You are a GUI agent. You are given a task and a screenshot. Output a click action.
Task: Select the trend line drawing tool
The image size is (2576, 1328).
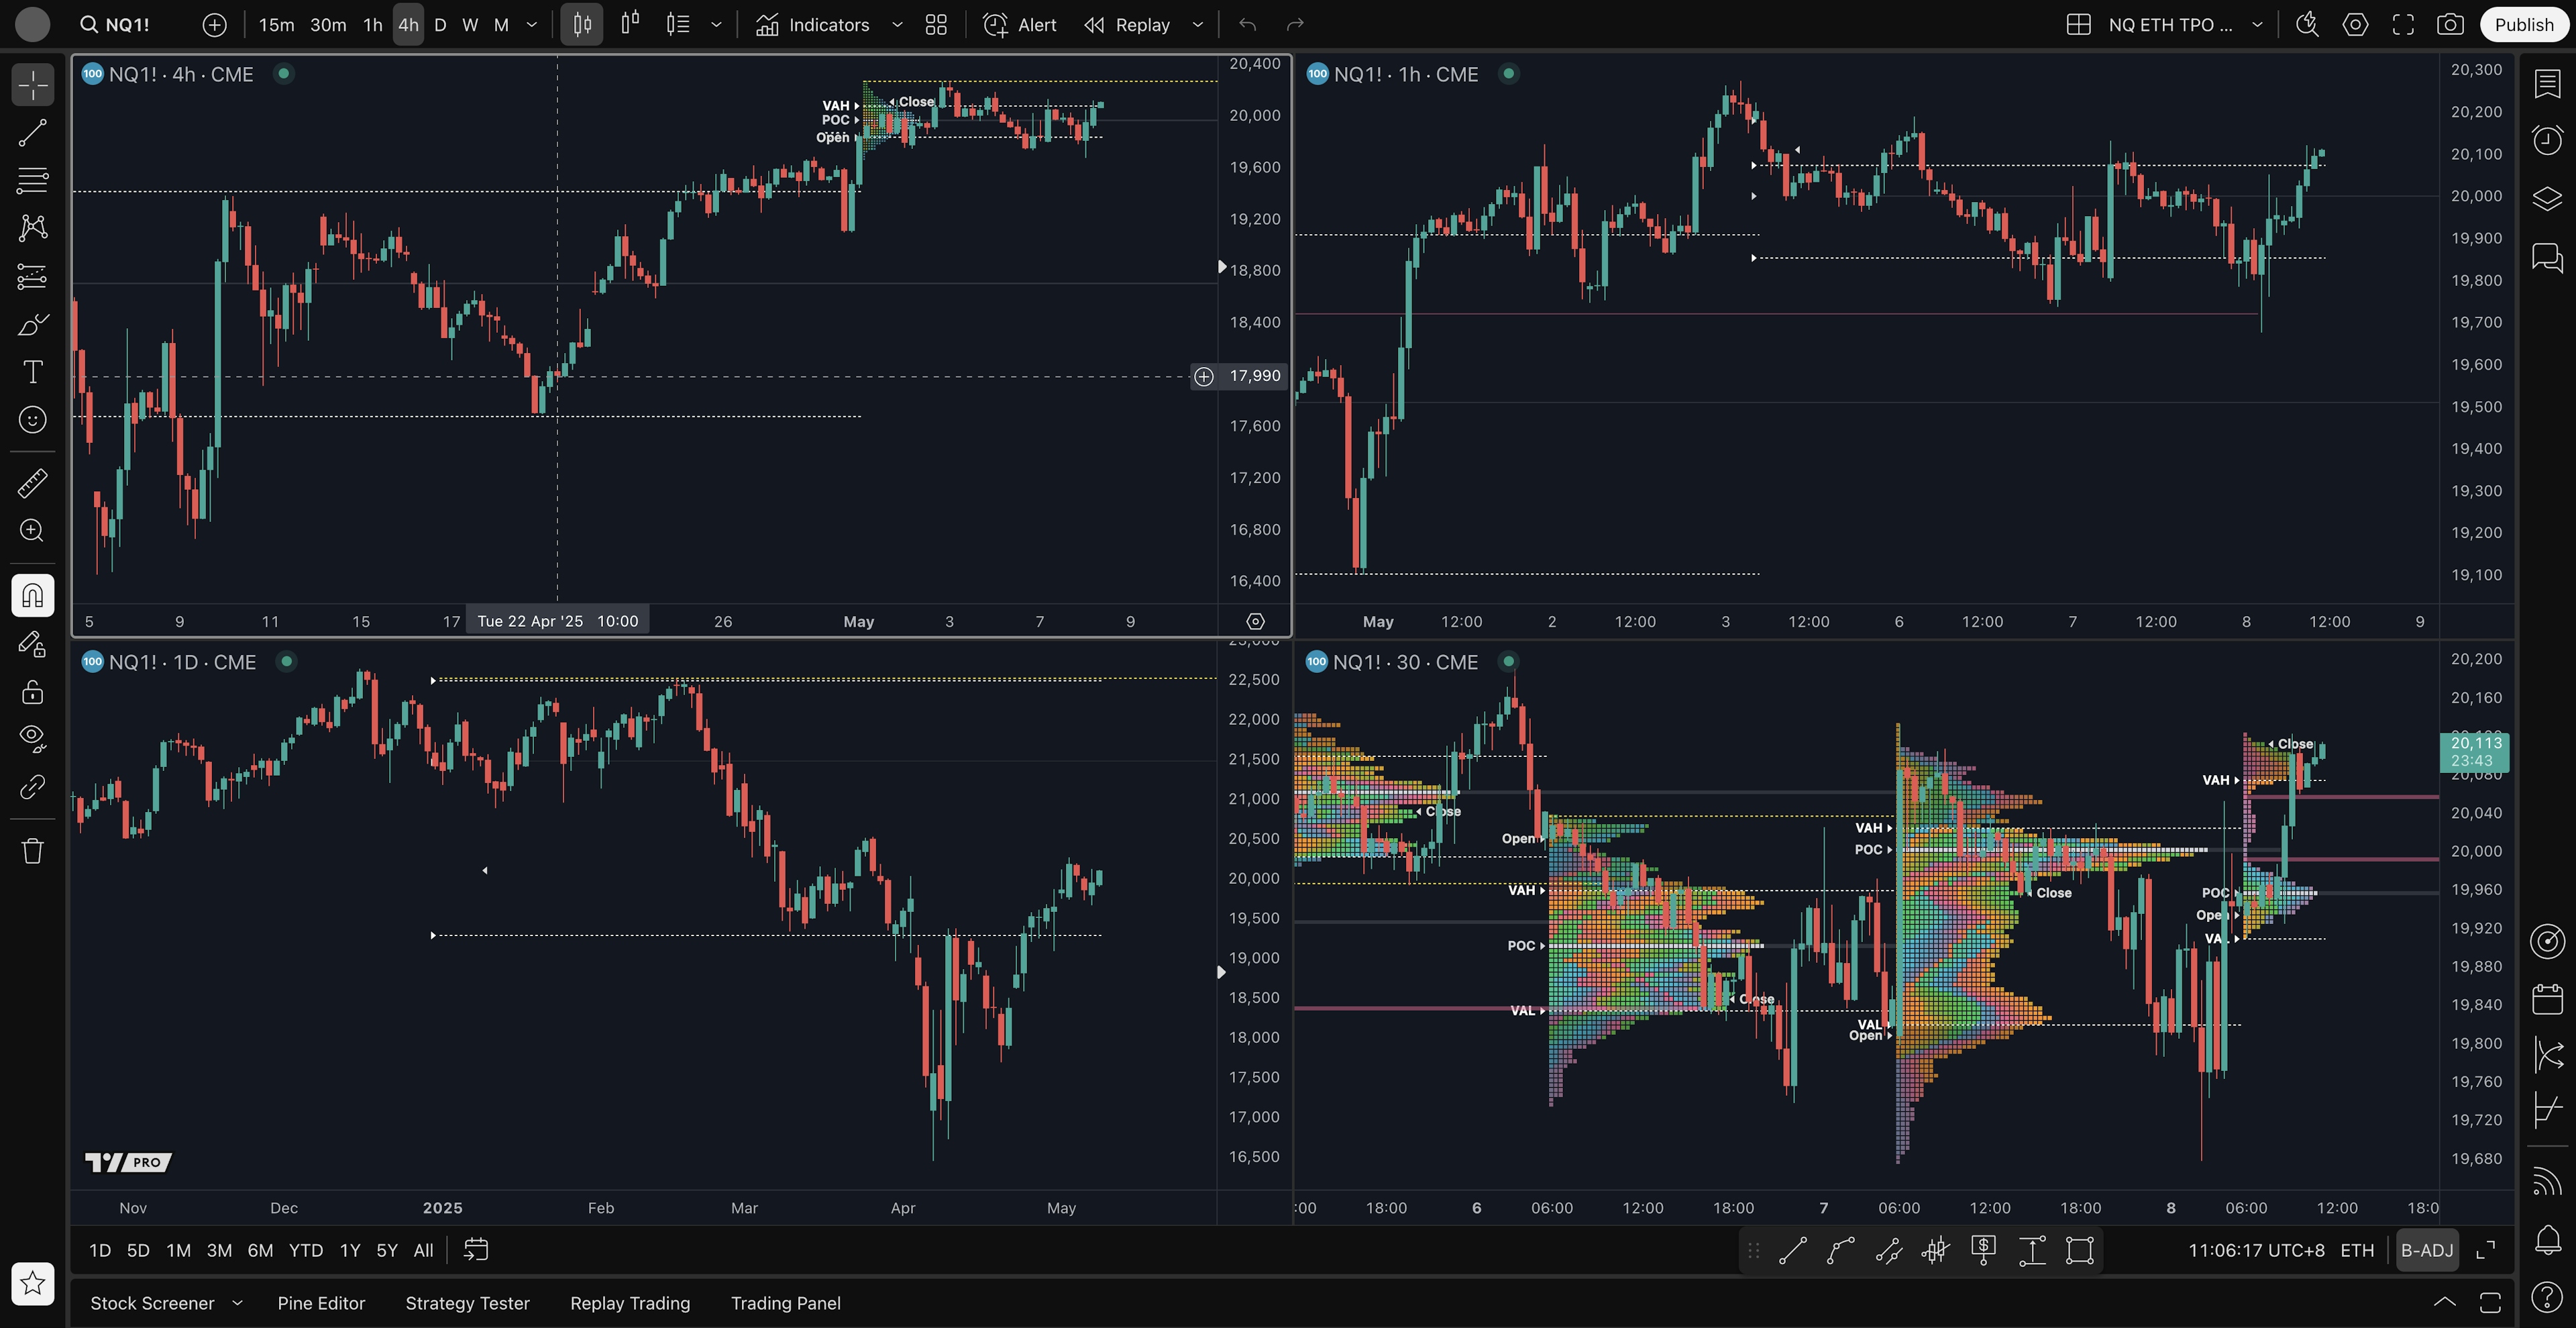coord(32,133)
